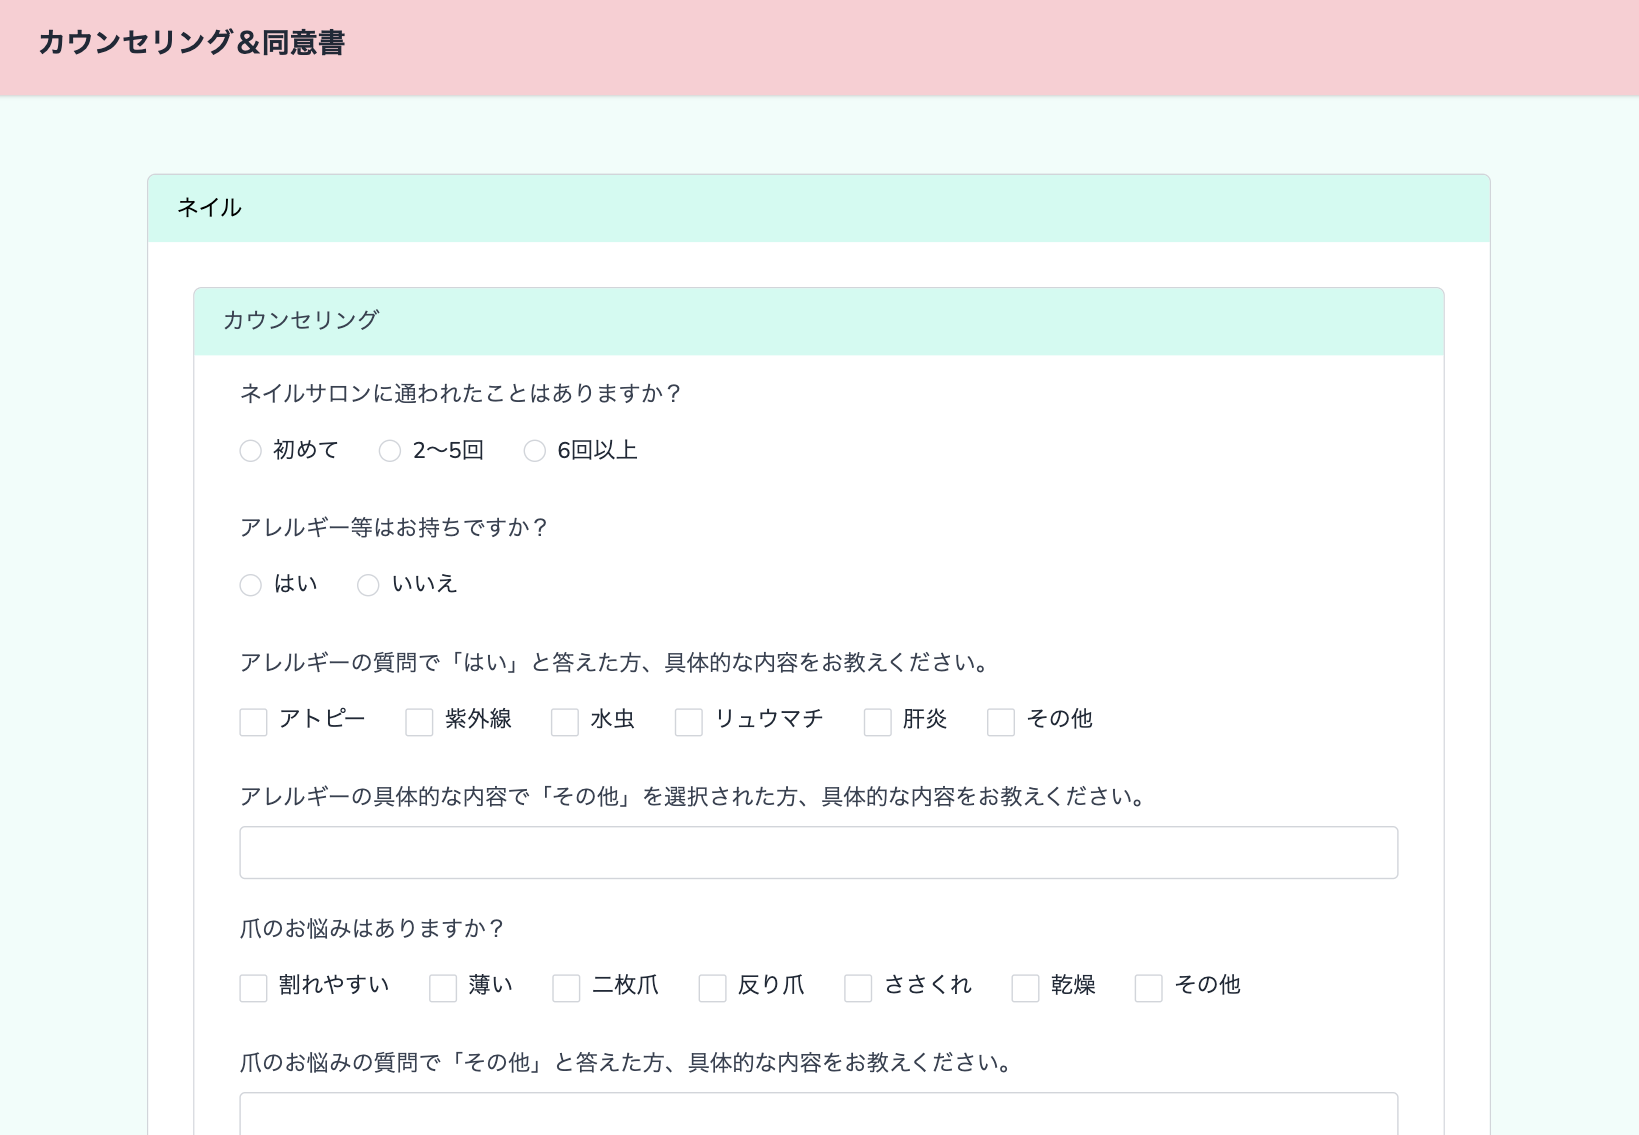Tick the 薄い nail checkbox
Viewport: 1639px width, 1135px height.
point(443,988)
